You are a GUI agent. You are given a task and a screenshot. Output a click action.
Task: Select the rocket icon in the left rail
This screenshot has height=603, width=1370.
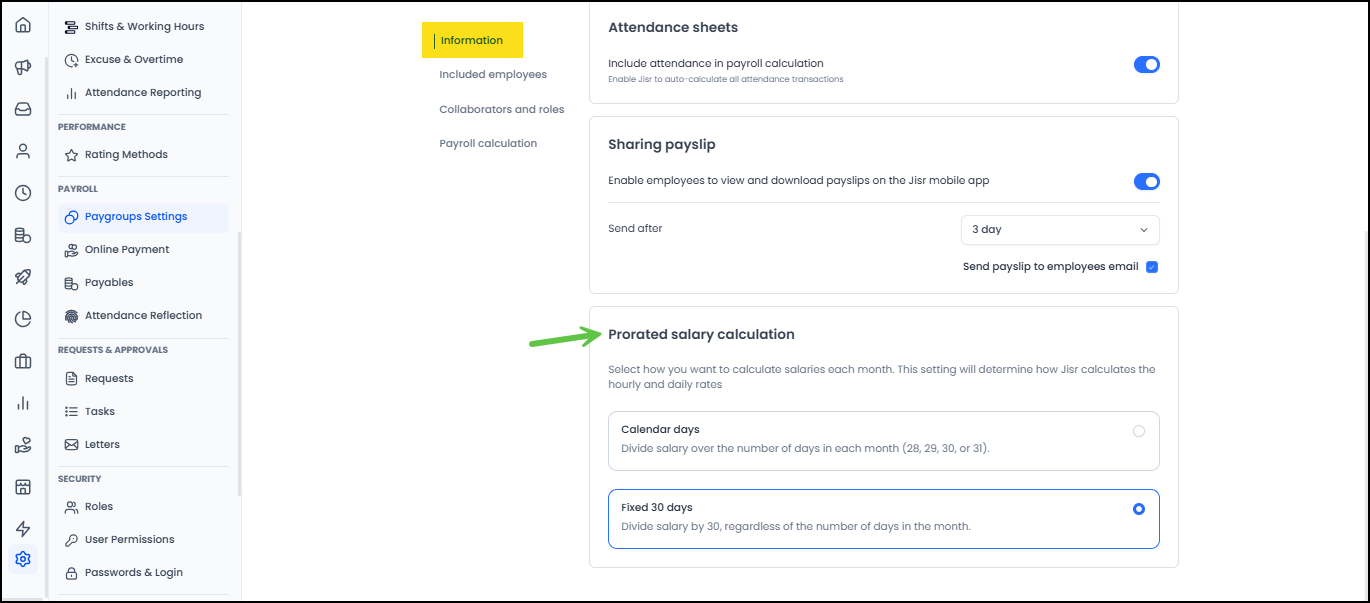(x=23, y=277)
